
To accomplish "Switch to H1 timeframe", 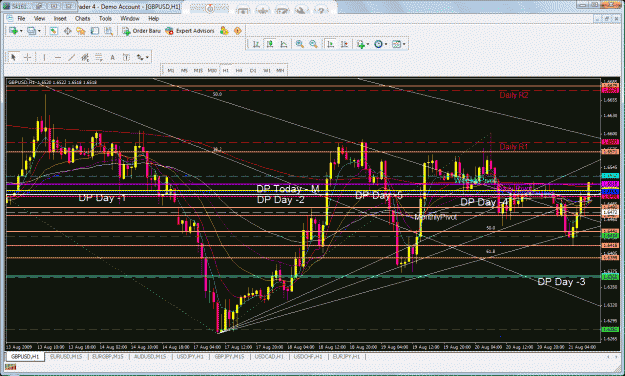I will tap(226, 70).
